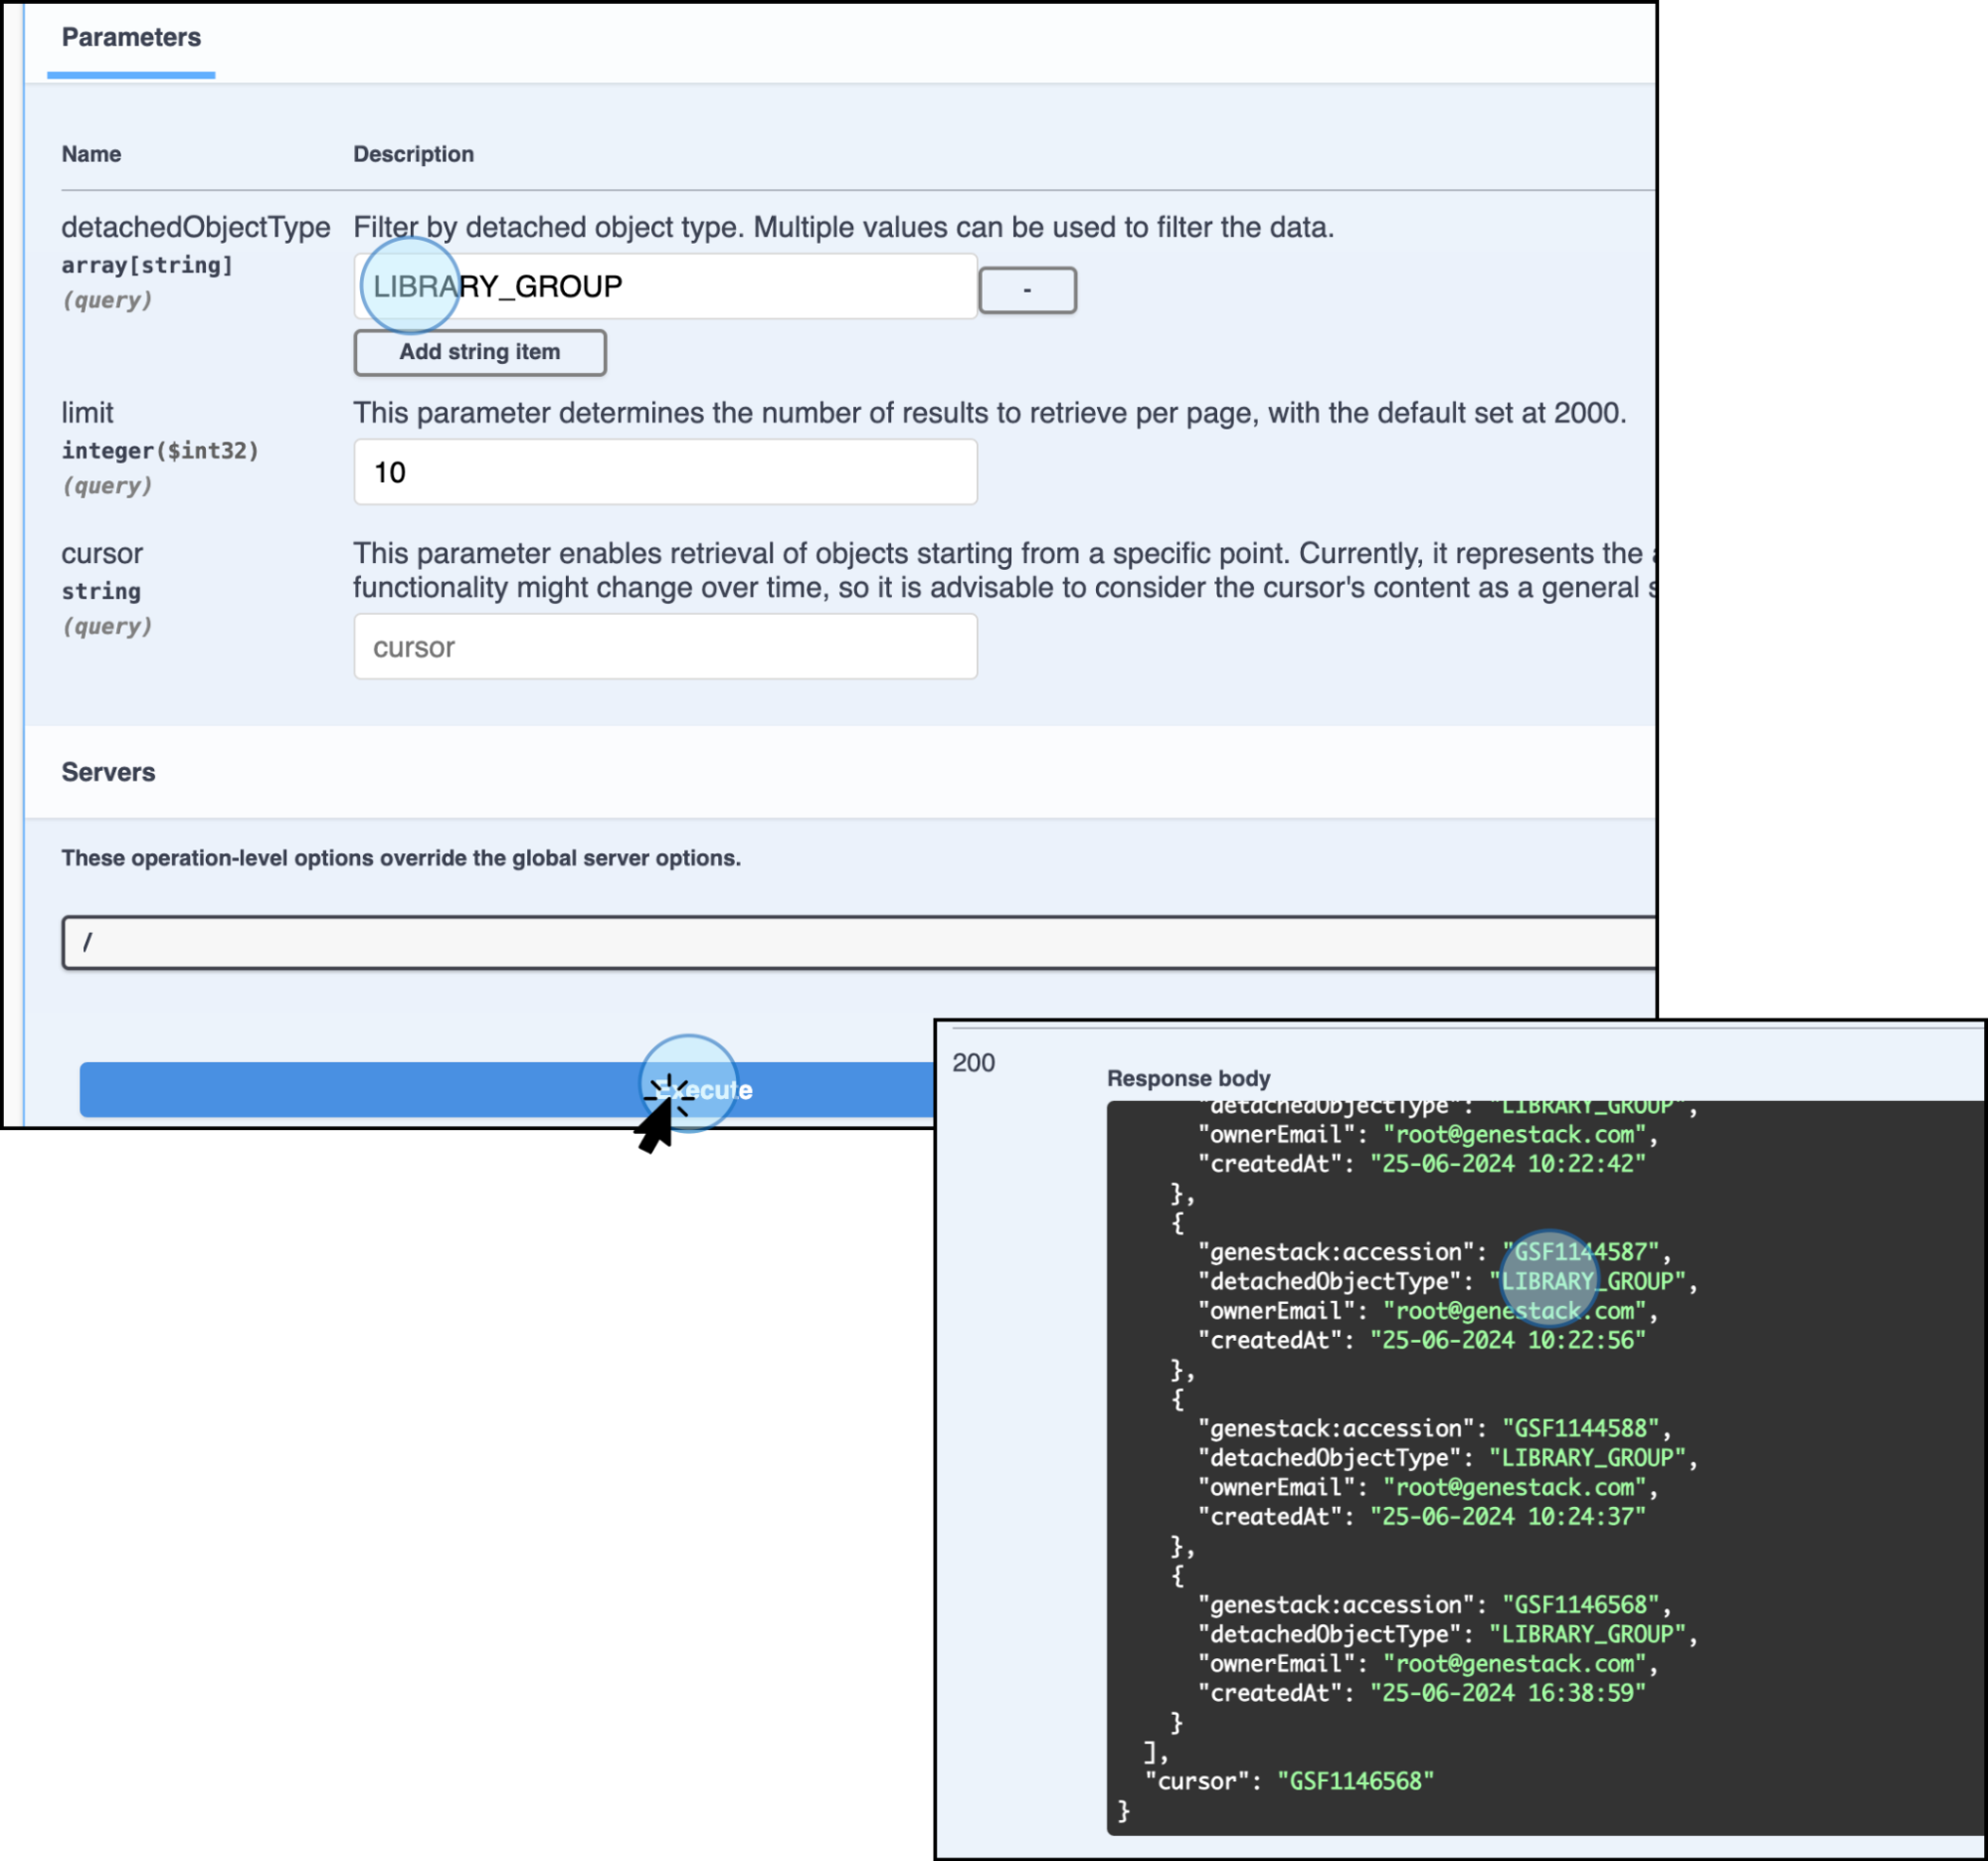Screen dimensions: 1988x1862
Task: Click Add string item button
Action: (x=480, y=352)
